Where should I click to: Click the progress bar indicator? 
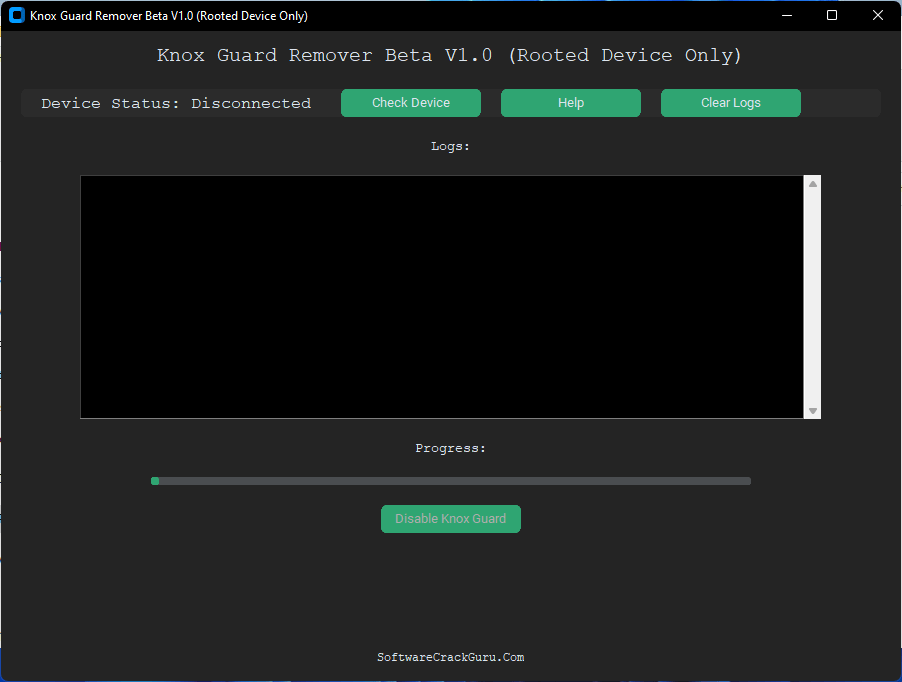[x=450, y=480]
